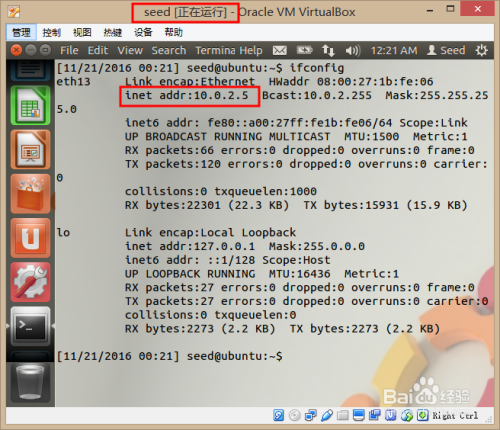Click the video capture status icon
The width and height of the screenshot is (500, 430).
click(x=375, y=415)
